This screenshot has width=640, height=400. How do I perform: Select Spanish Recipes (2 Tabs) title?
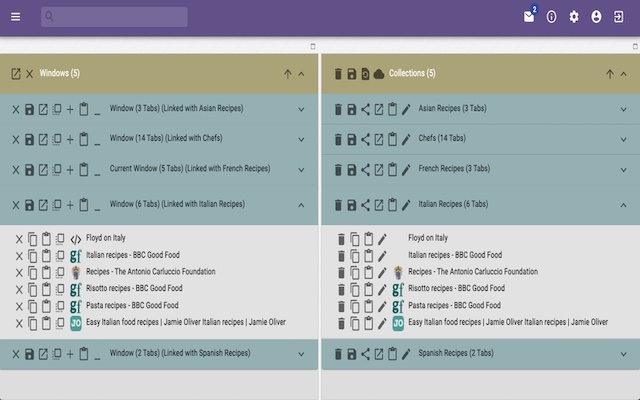[456, 353]
